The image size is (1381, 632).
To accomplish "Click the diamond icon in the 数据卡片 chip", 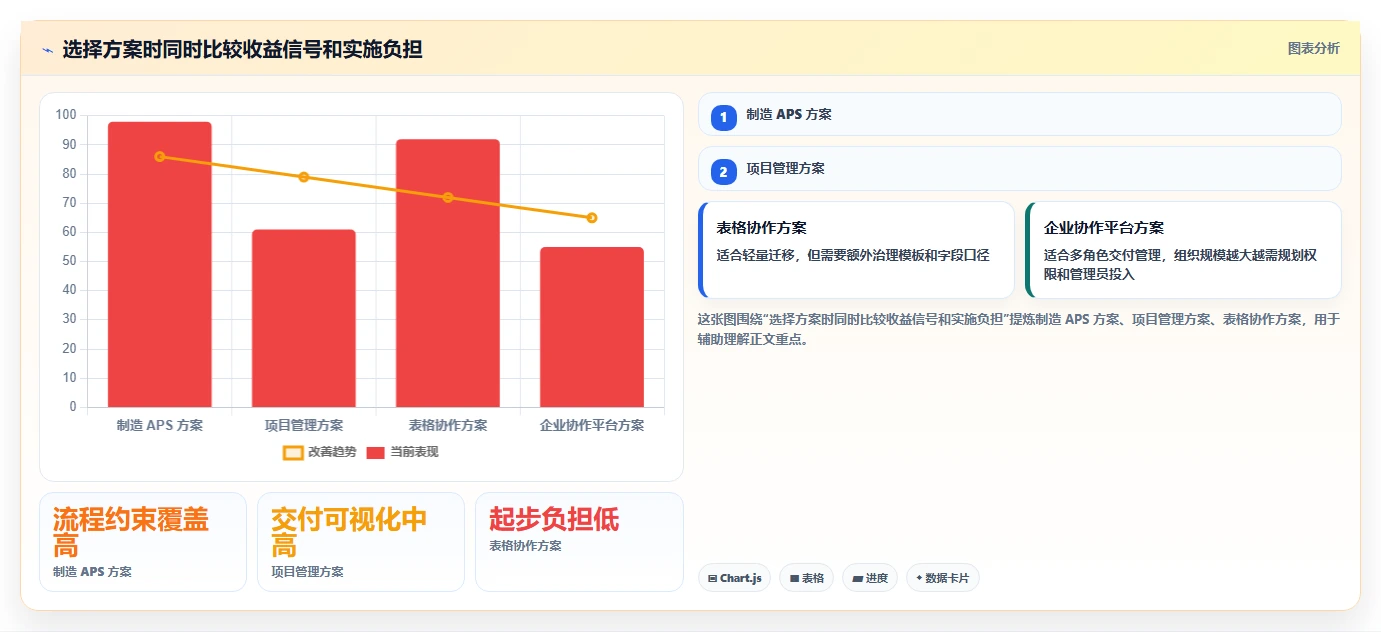I will 919,577.
